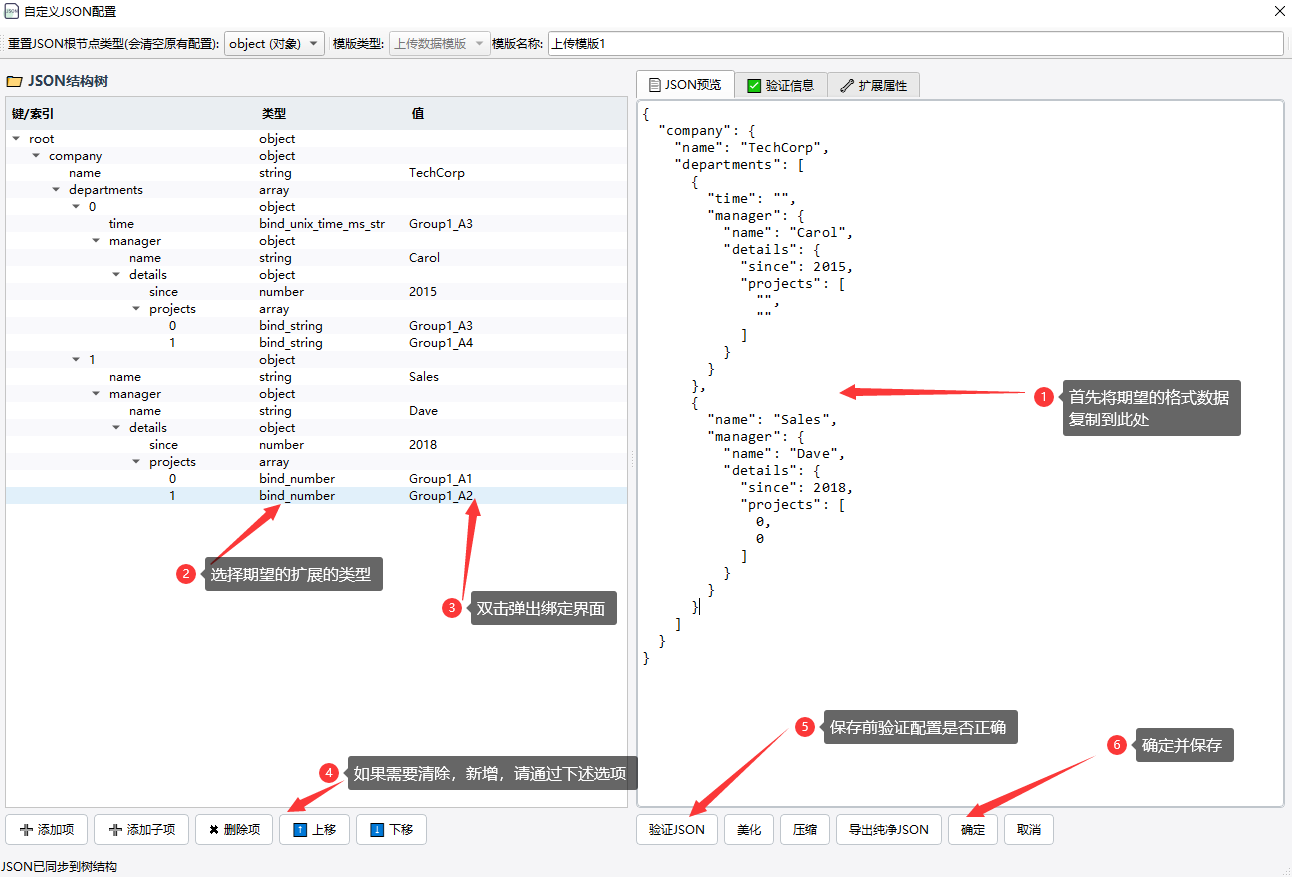Click the 验证JSON button
Screen dimensions: 1292x877
(x=676, y=830)
